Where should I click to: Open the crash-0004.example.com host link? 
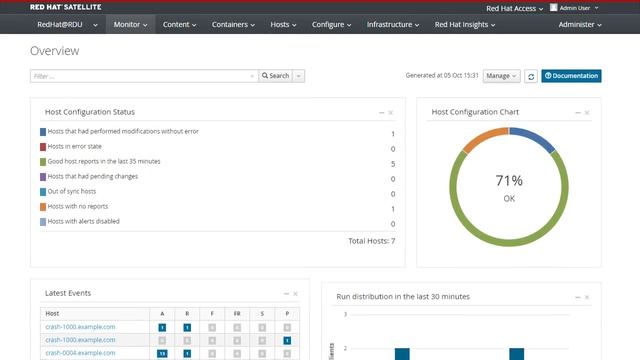80,353
